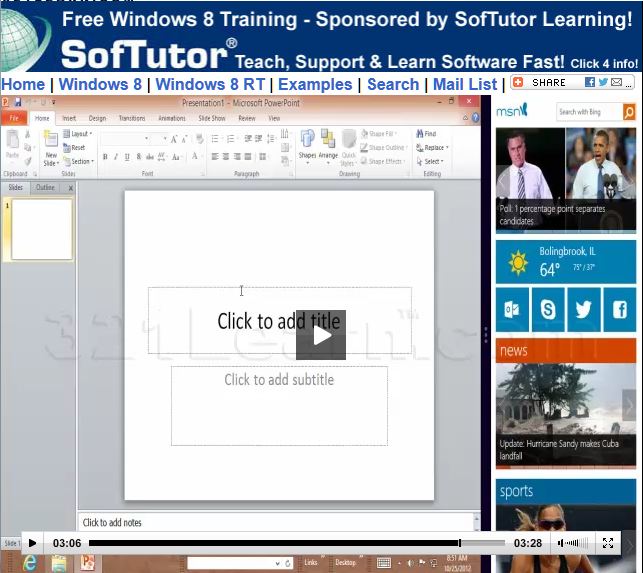This screenshot has width=643, height=573.
Task: Center text in Paragraph group
Action: pyautogui.click(x=226, y=157)
